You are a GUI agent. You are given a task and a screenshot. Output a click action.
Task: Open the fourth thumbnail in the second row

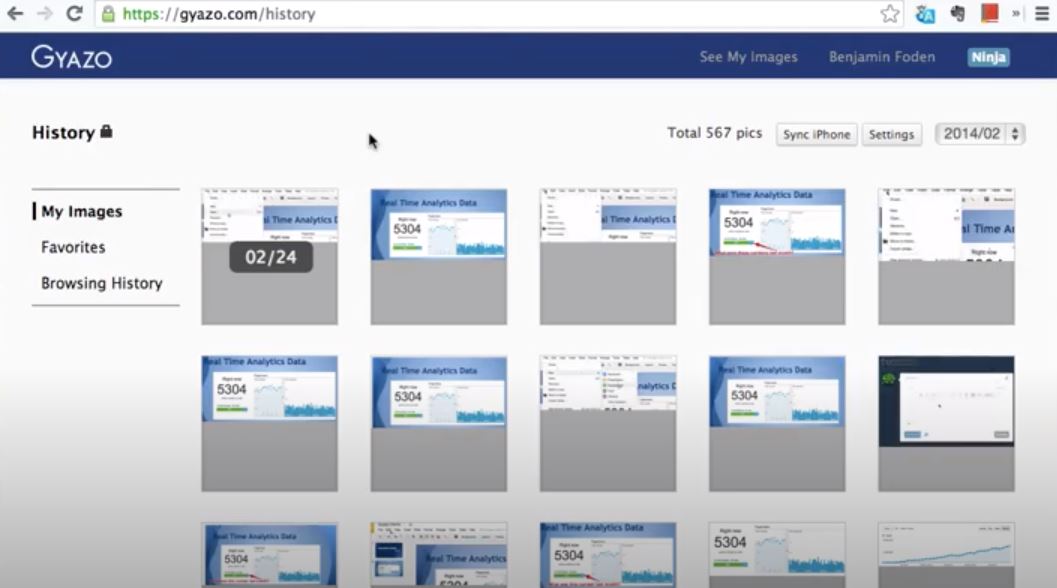pos(777,423)
